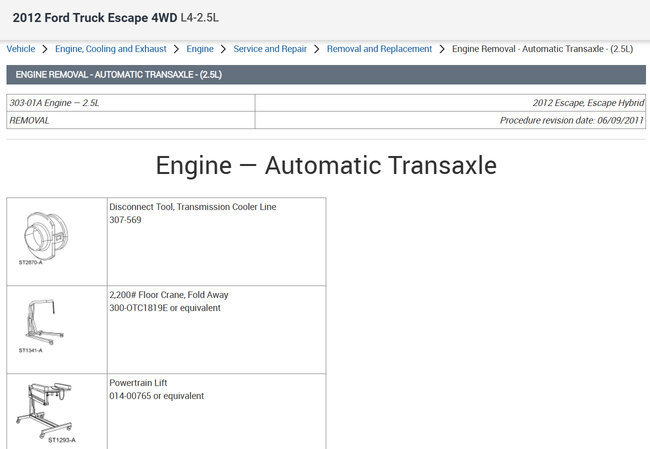Image resolution: width=650 pixels, height=449 pixels.
Task: Navigate to the Engine breadcrumb link
Action: [200, 49]
